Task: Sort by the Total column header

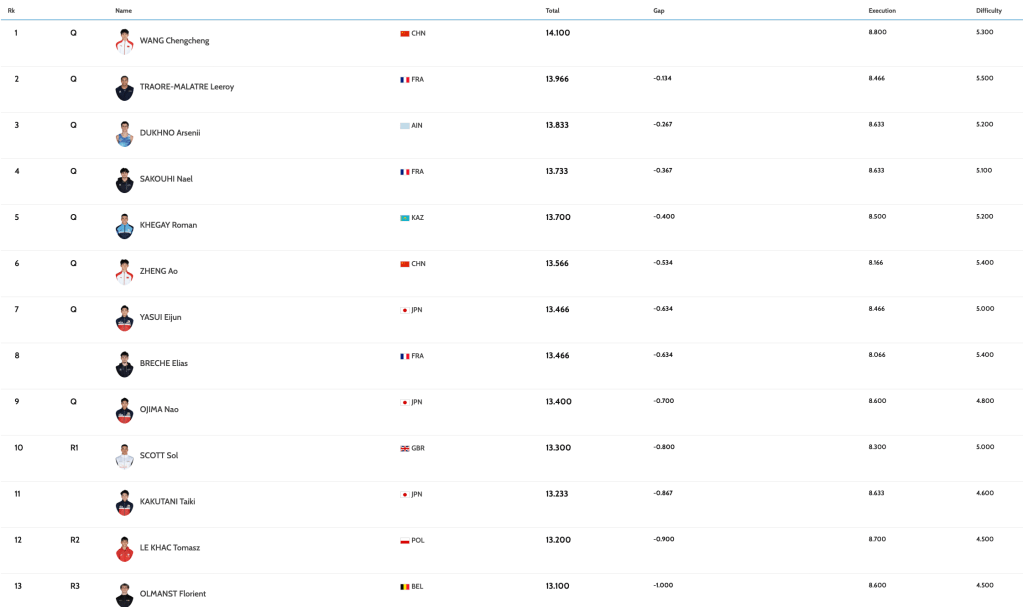Action: [552, 10]
